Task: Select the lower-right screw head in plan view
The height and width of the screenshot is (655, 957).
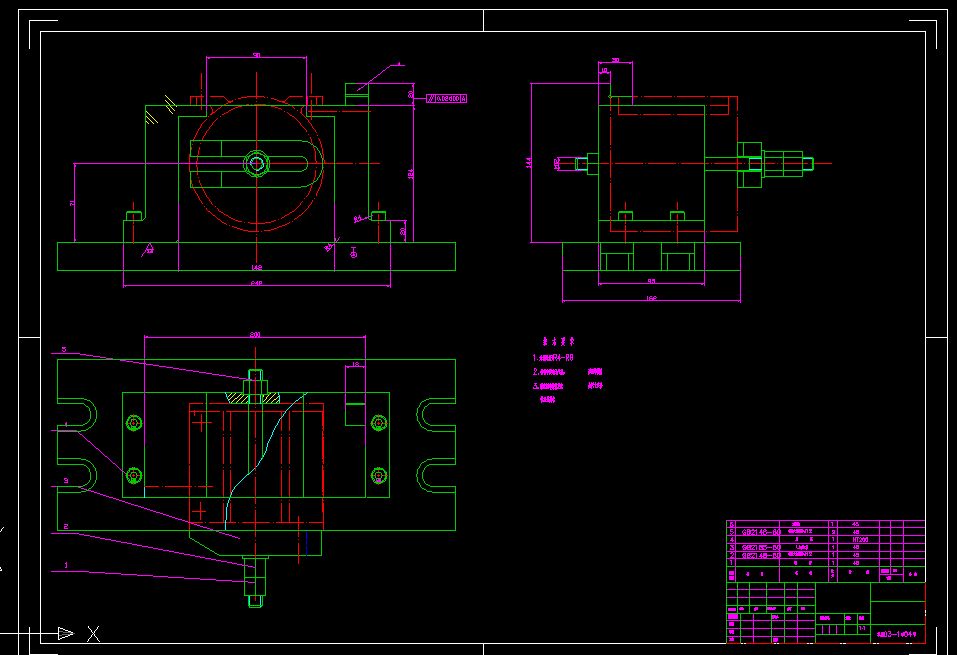Action: point(378,476)
